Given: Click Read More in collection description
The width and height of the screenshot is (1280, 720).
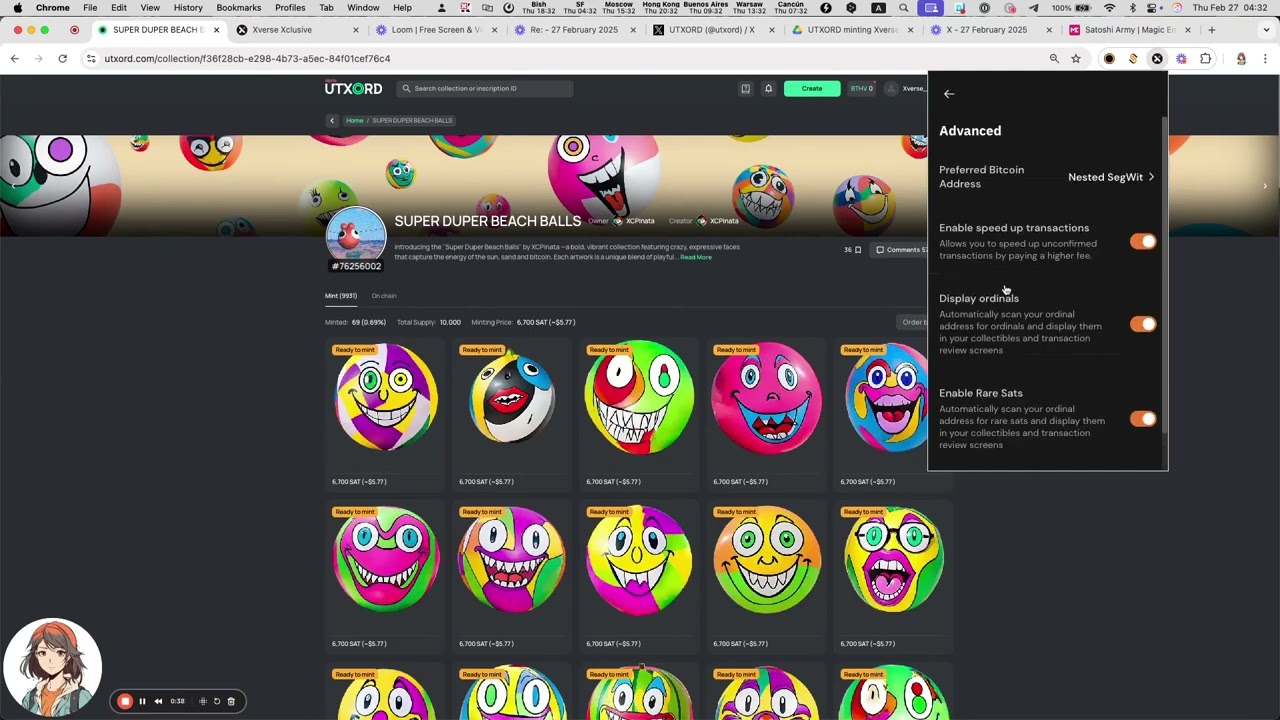Looking at the screenshot, I should point(696,257).
